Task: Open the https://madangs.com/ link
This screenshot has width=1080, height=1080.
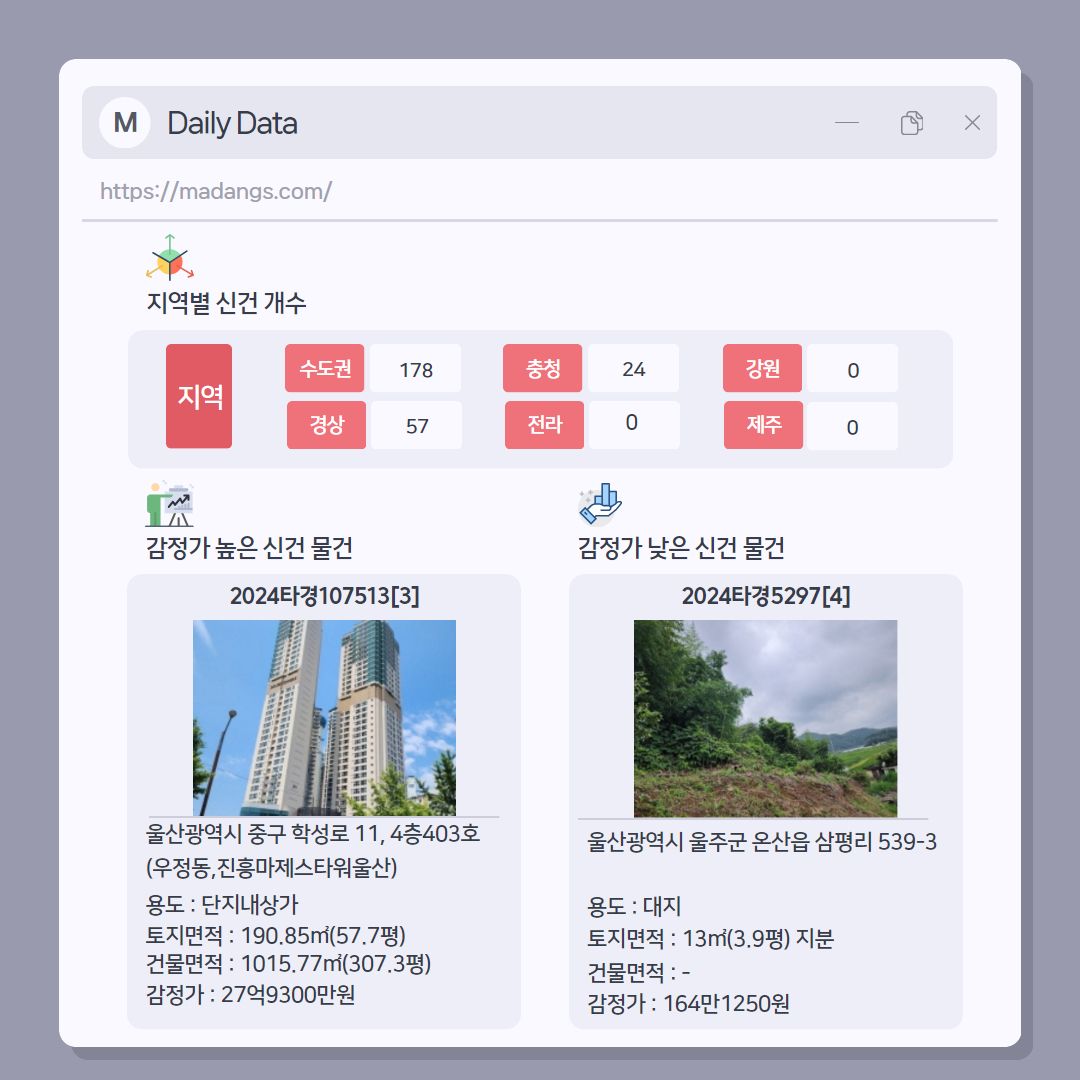Action: tap(216, 191)
